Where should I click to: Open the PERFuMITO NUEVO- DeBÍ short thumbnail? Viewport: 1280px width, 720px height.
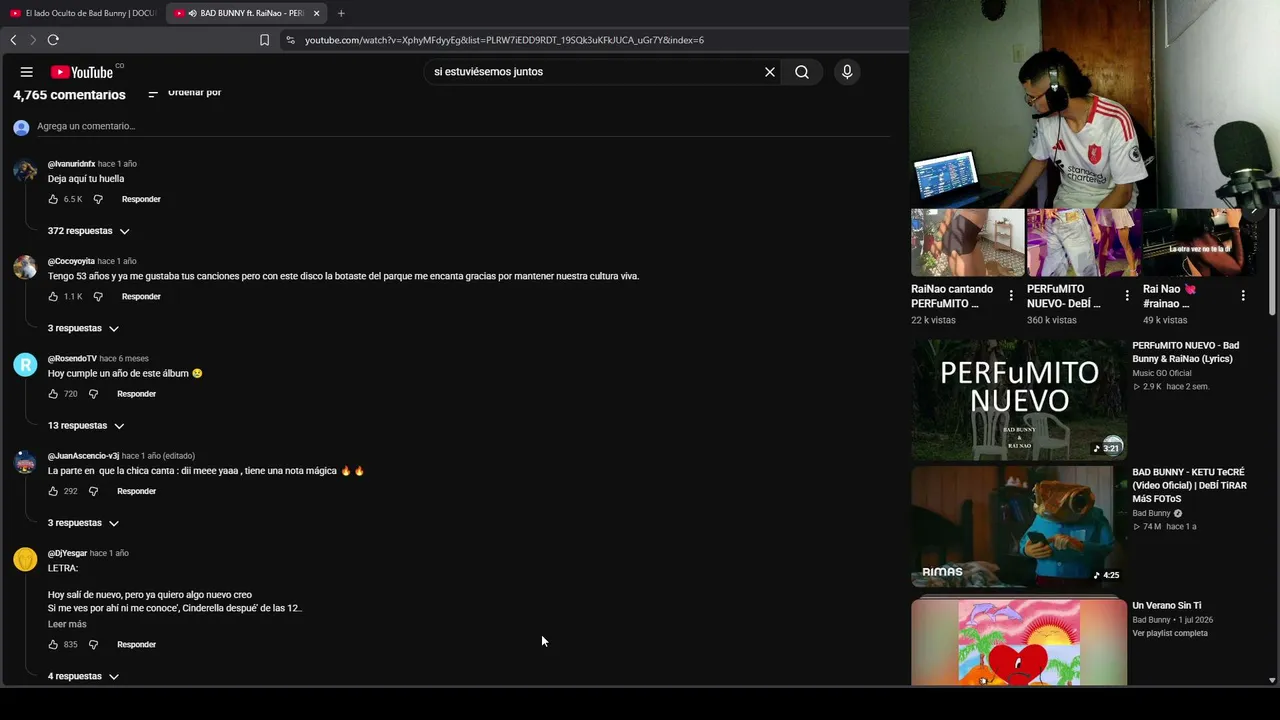point(1084,242)
